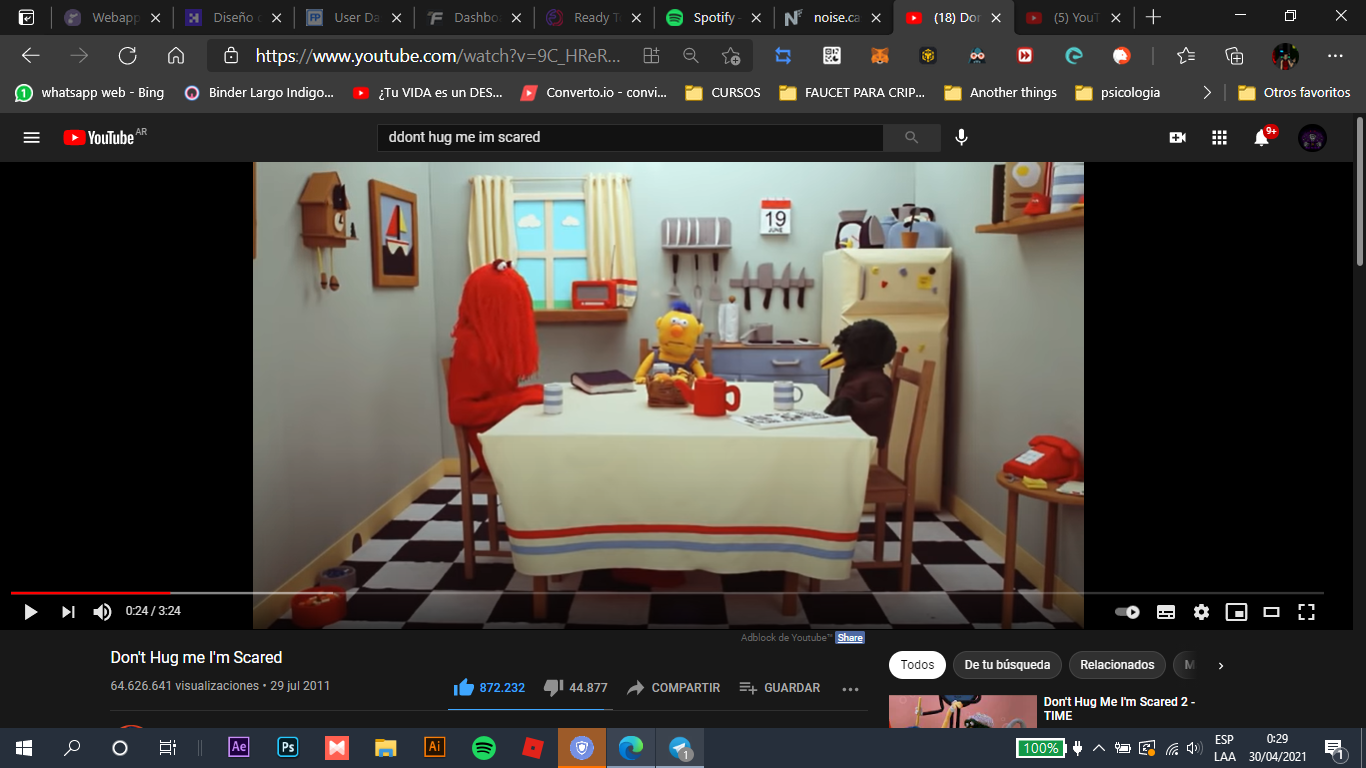The image size is (1366, 768).
Task: Show hidden system tray icons chevron
Action: (1099, 748)
